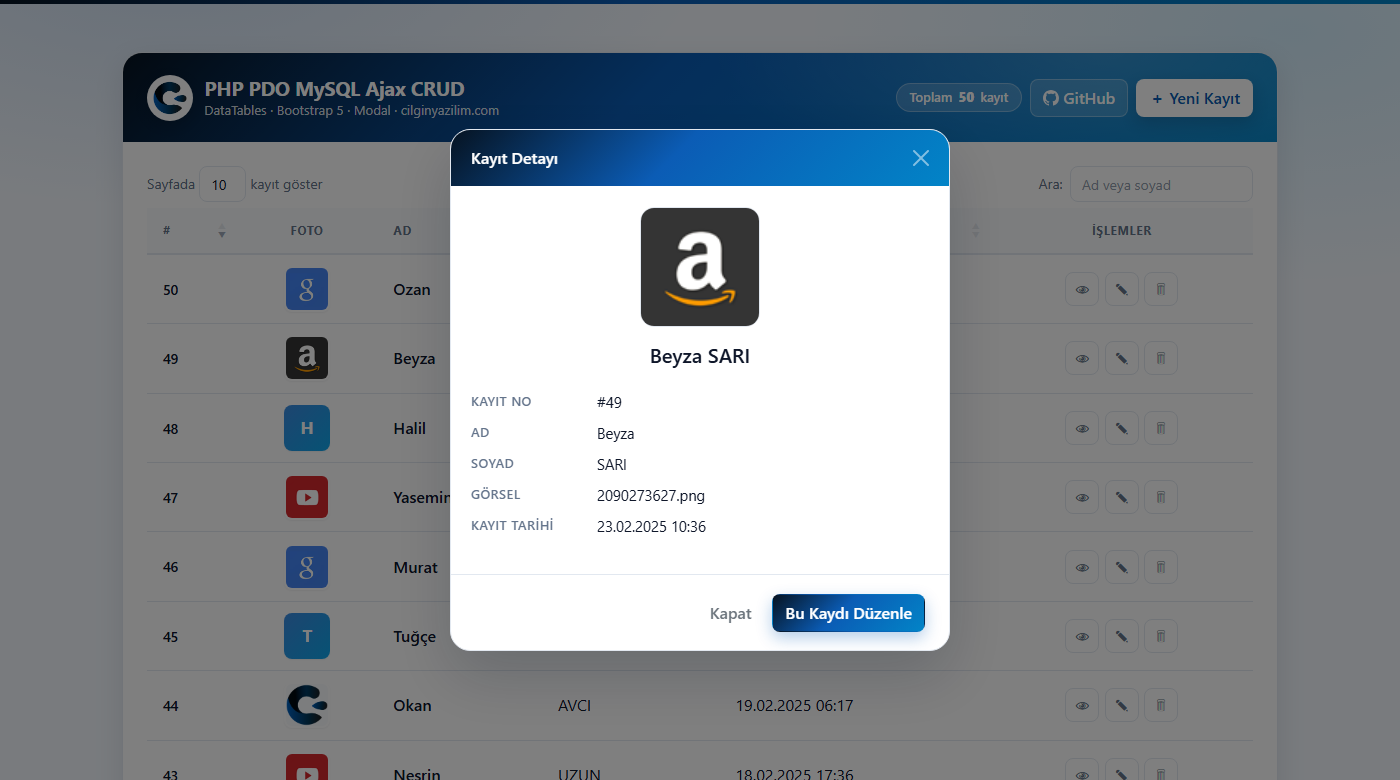Remove the Halil record with trash icon

(x=1161, y=428)
